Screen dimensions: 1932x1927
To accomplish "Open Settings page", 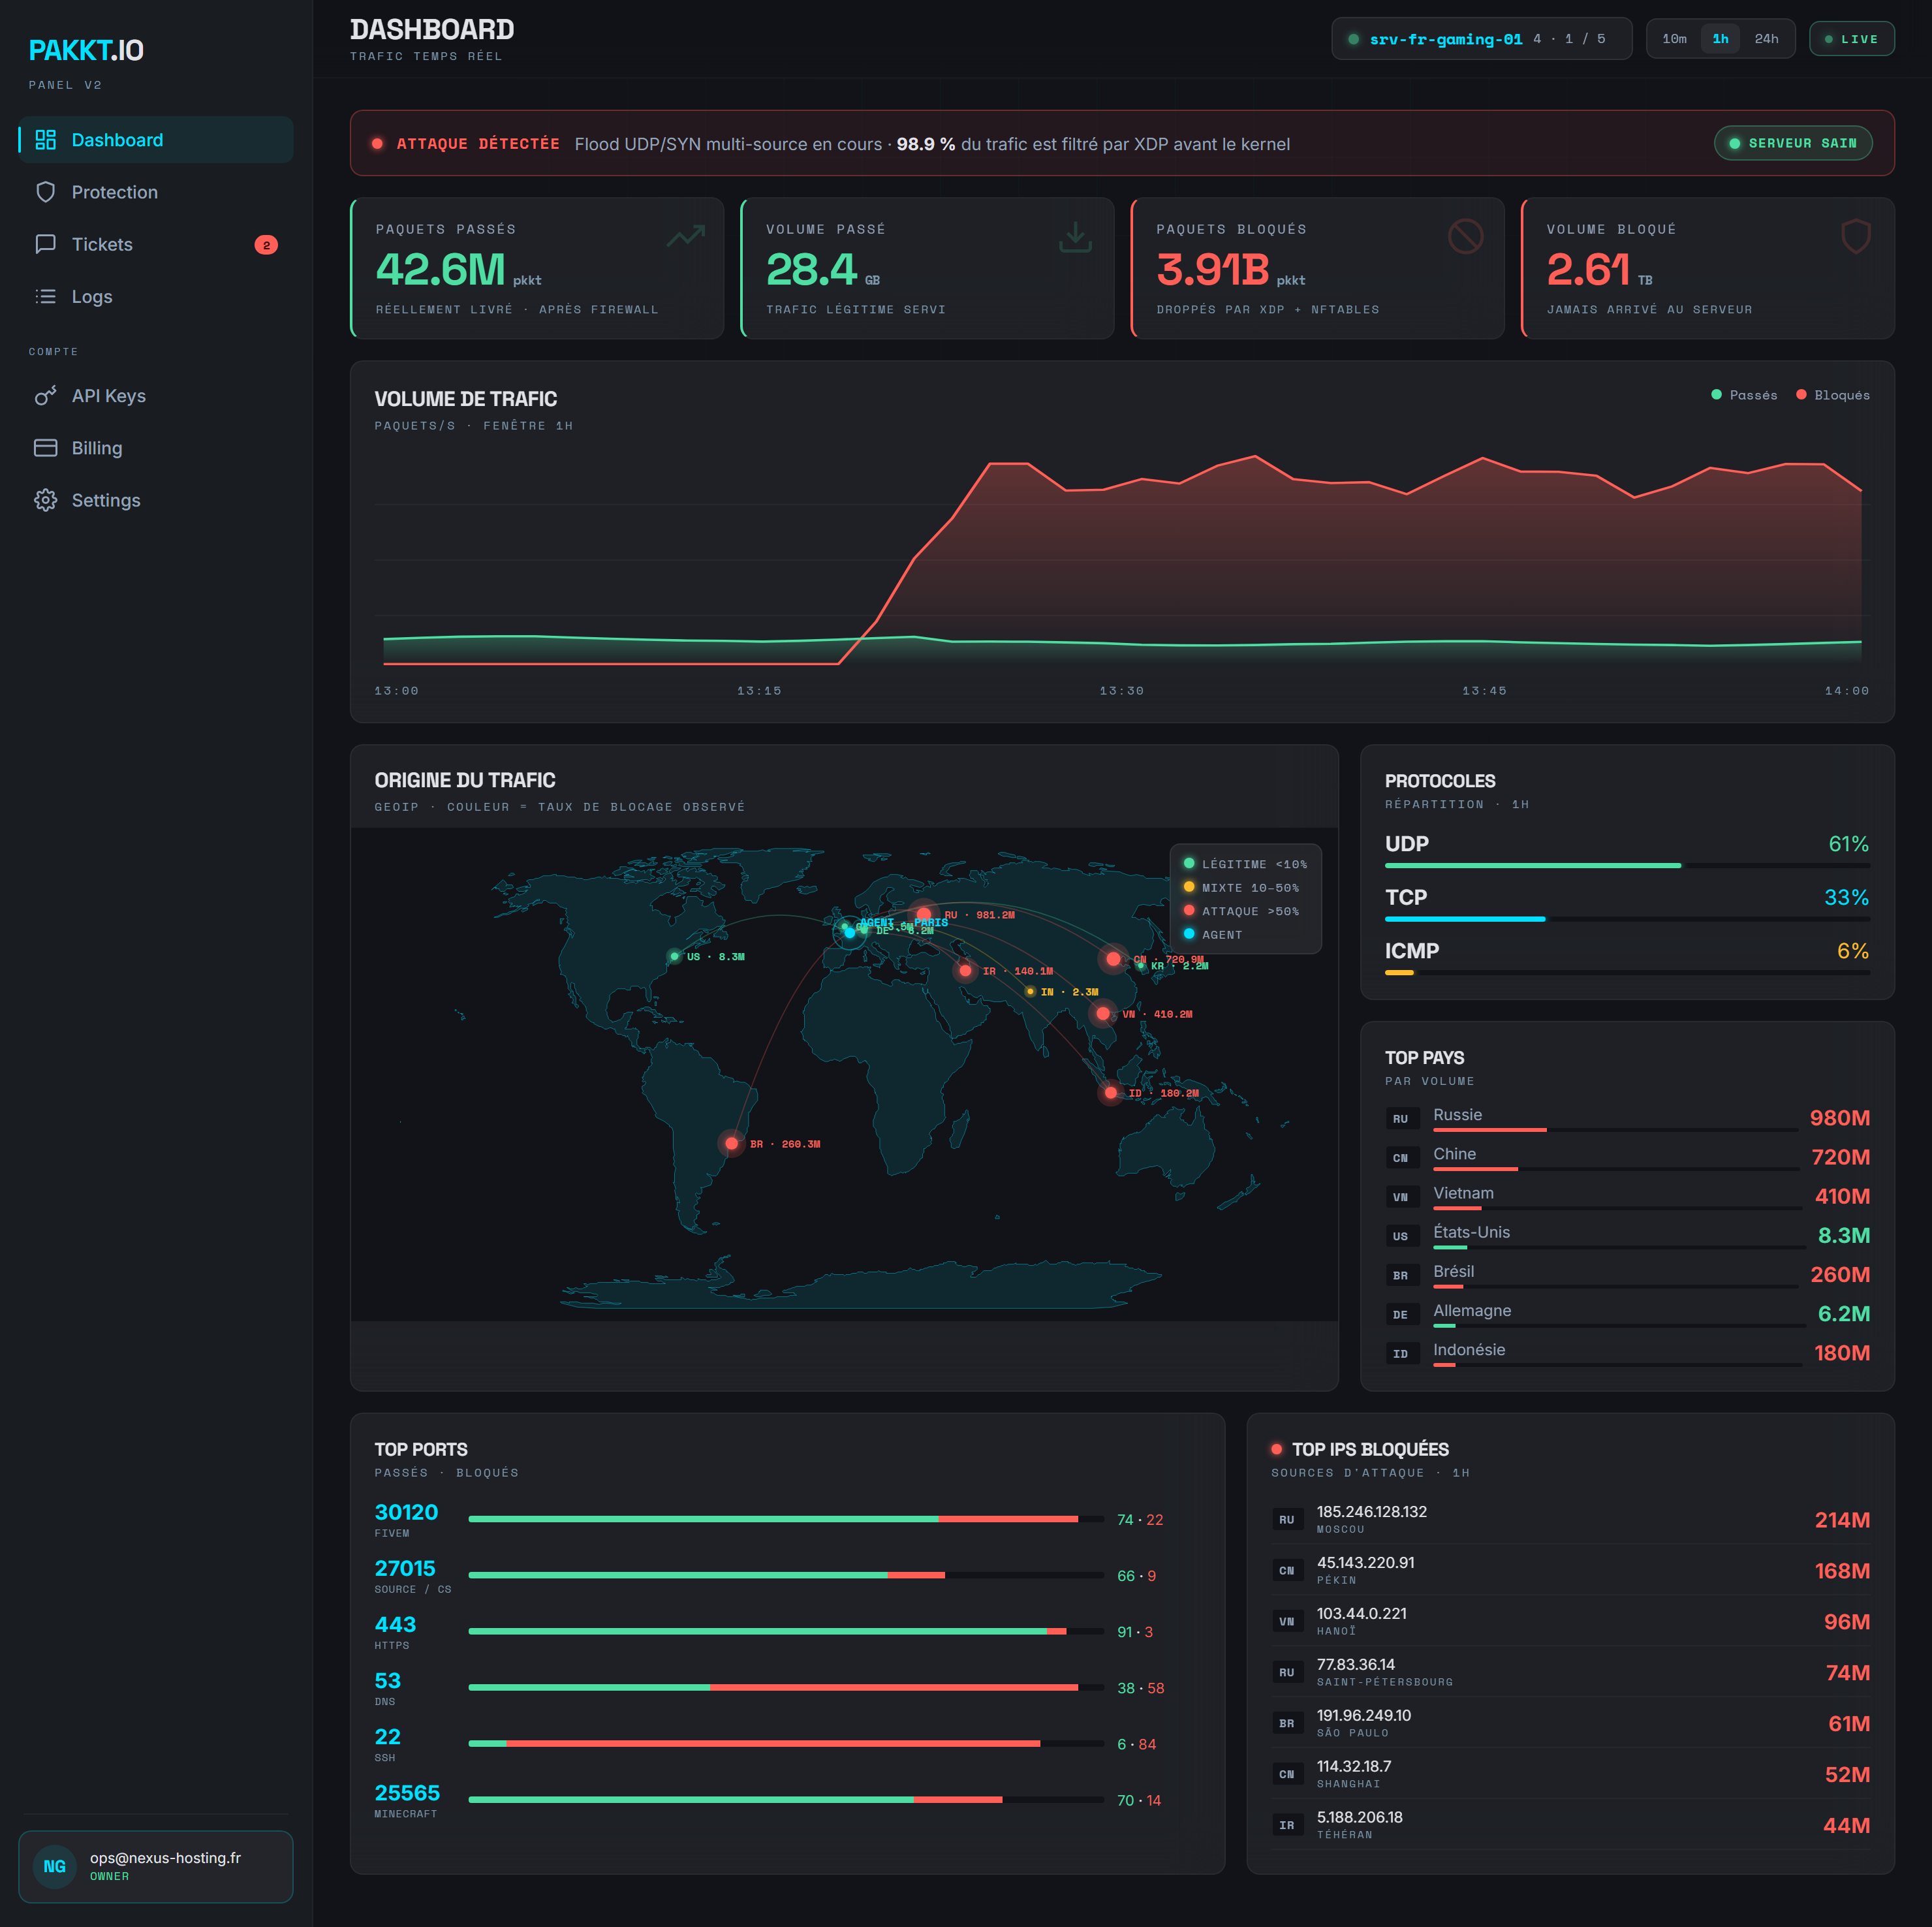I will [156, 500].
